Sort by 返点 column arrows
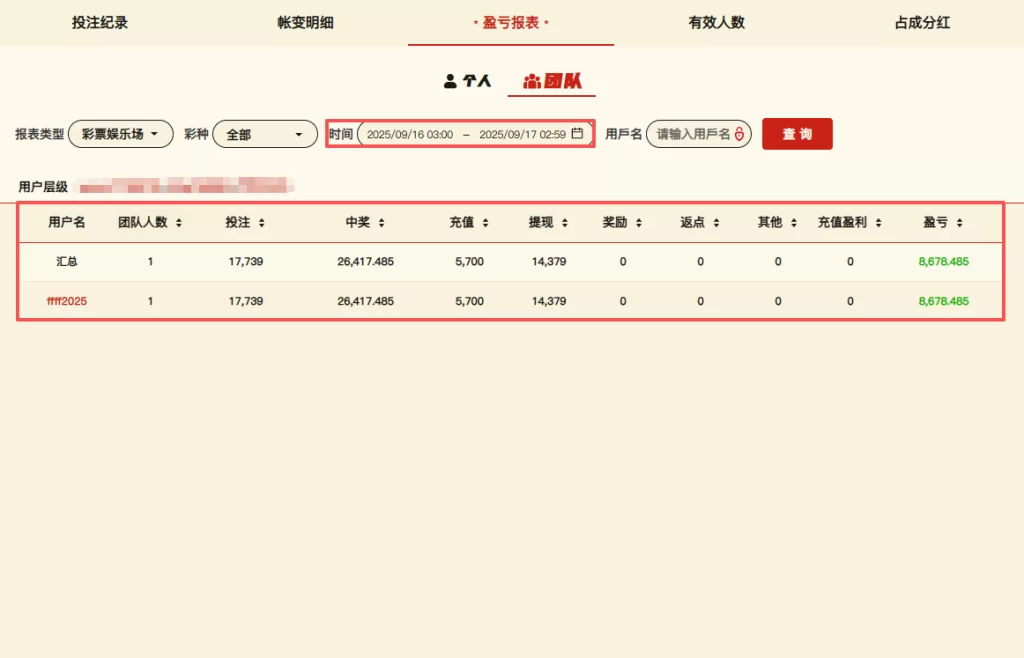The width and height of the screenshot is (1024, 658). click(716, 223)
